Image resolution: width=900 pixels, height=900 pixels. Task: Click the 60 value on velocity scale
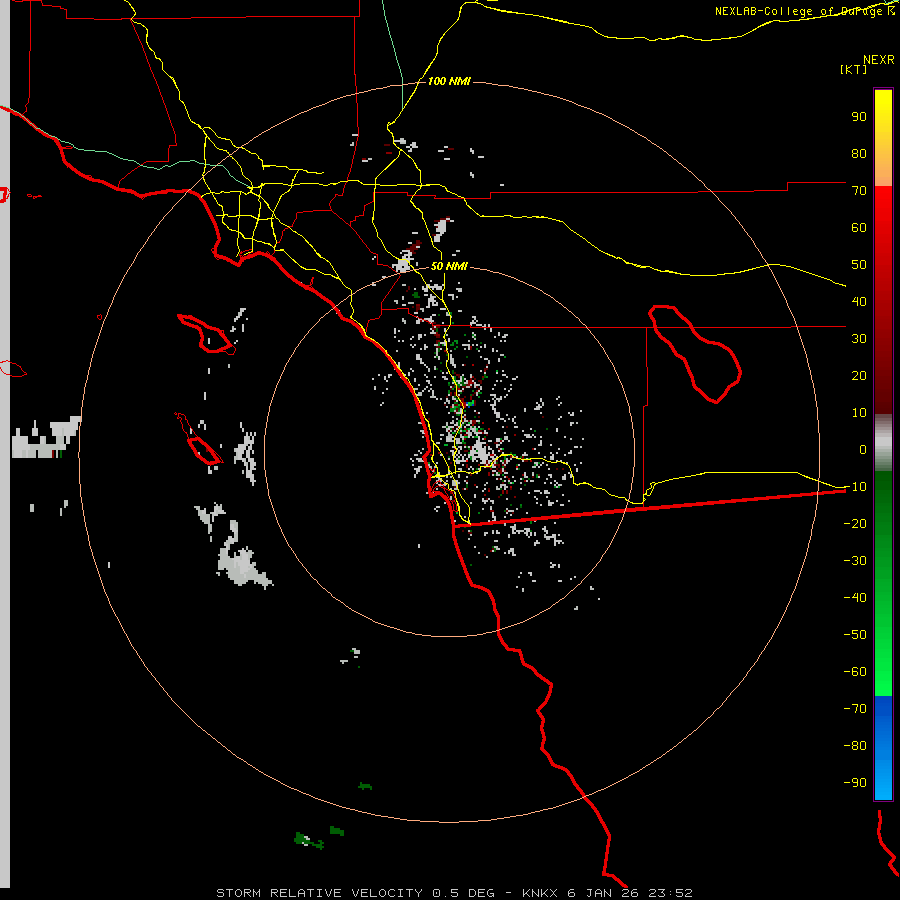(x=859, y=227)
